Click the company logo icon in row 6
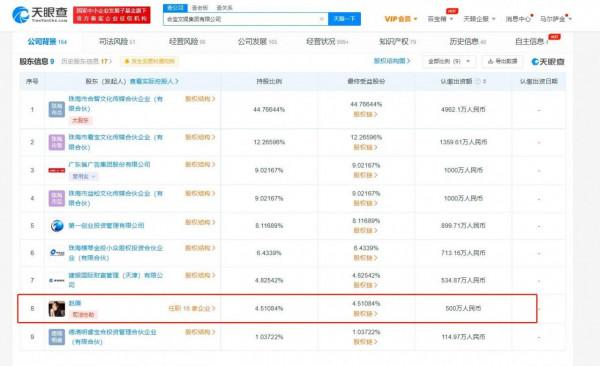The width and height of the screenshot is (600, 366). (57, 253)
